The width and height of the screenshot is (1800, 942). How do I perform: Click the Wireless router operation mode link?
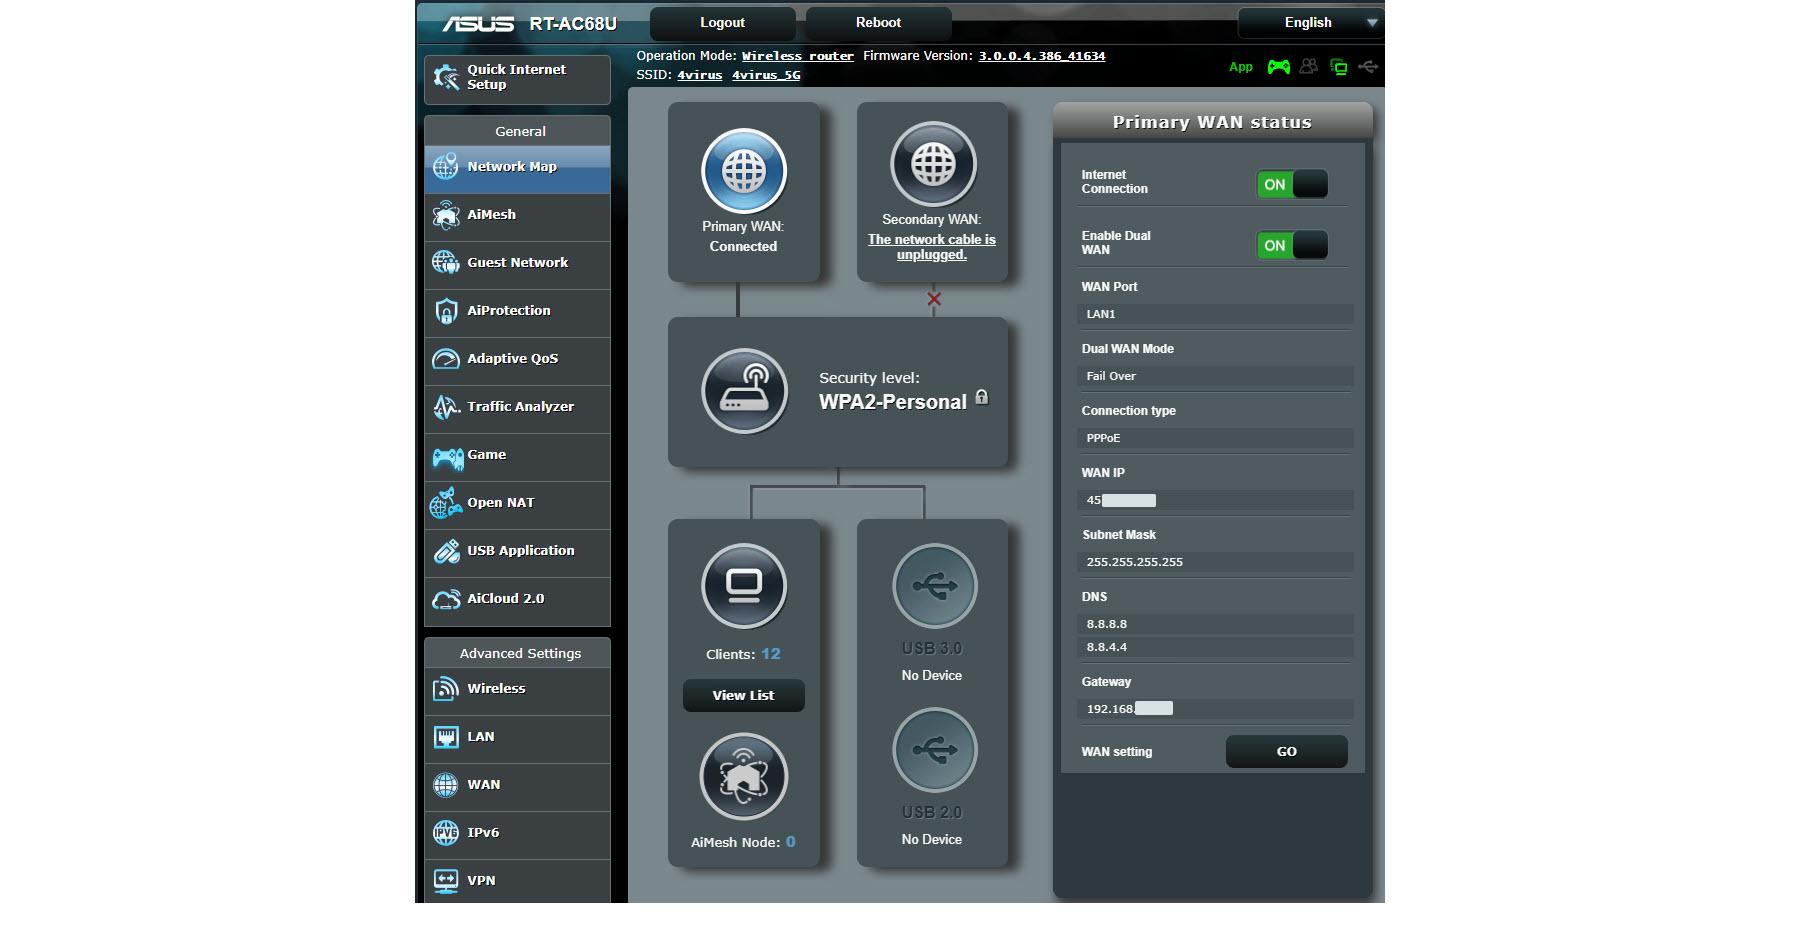796,56
